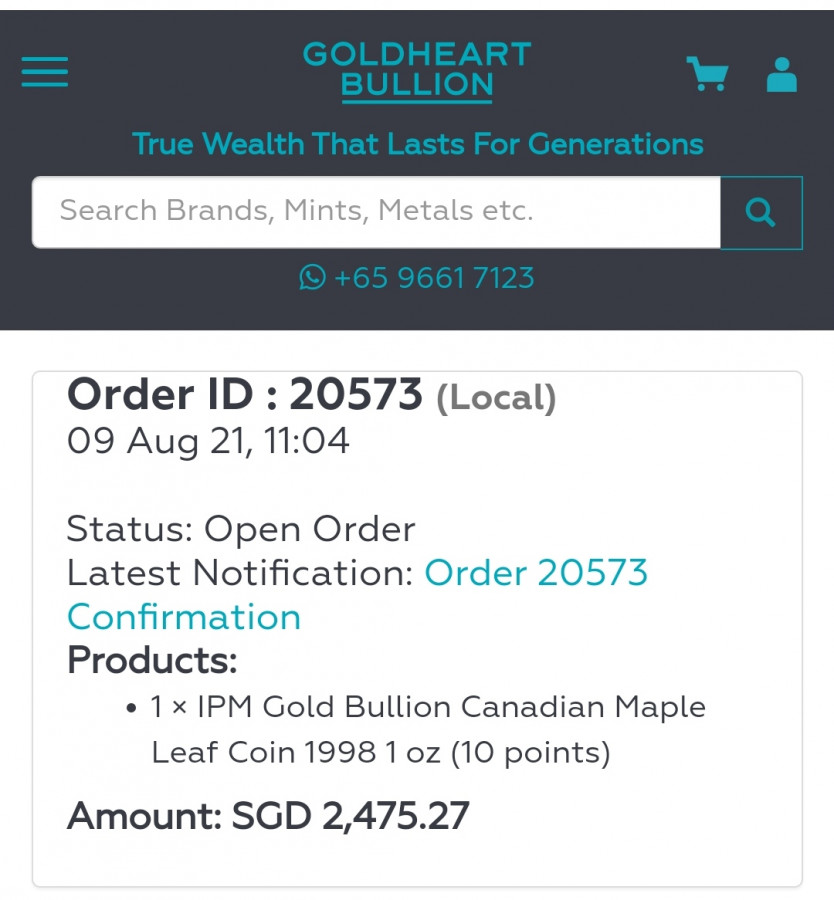Image resolution: width=834 pixels, height=900 pixels.
Task: Click the WhatsApp icon beside the phone number
Action: [313, 277]
